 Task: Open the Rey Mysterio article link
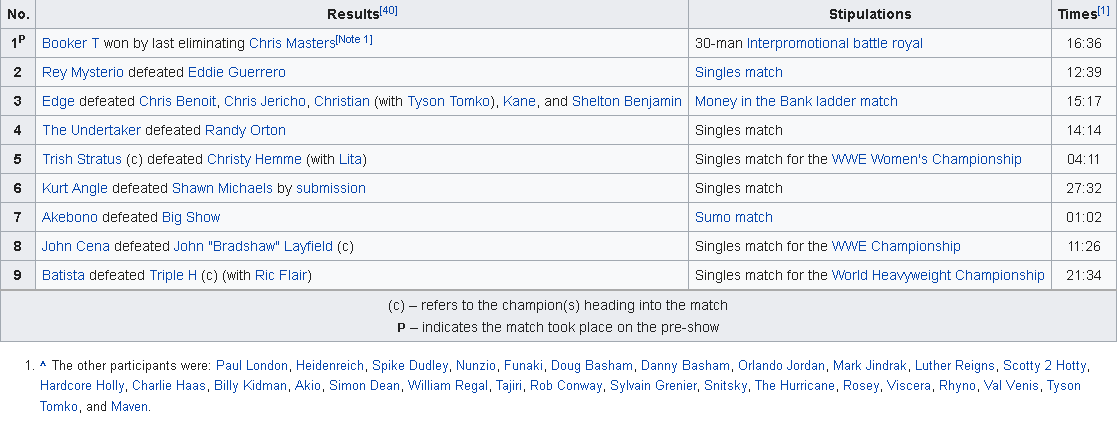[x=83, y=73]
